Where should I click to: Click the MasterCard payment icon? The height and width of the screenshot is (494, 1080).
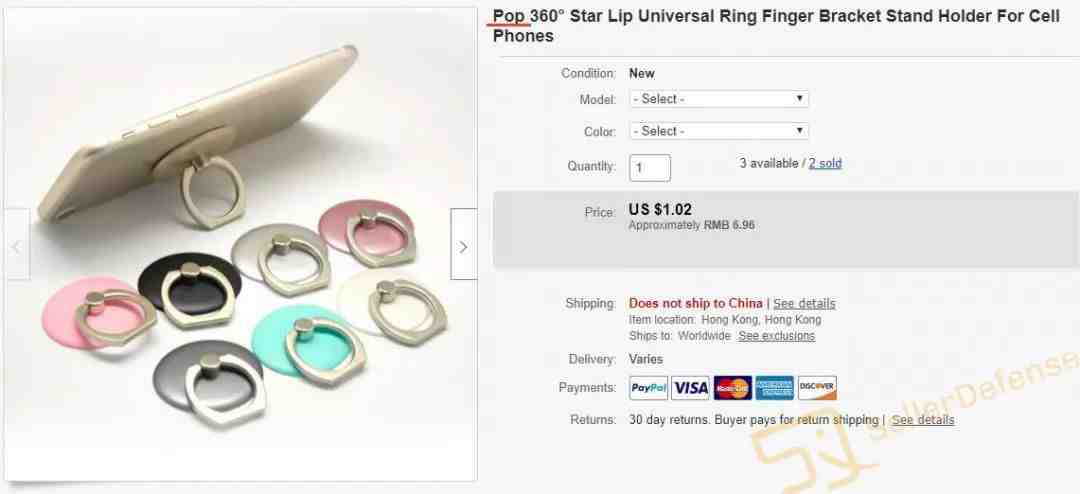pos(732,388)
